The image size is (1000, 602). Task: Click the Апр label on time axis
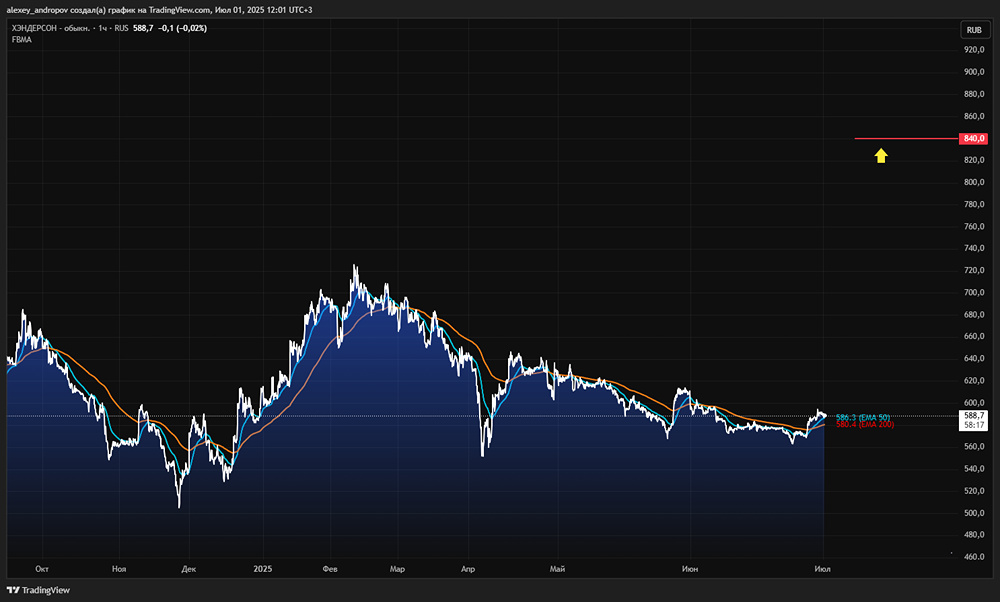pyautogui.click(x=468, y=569)
